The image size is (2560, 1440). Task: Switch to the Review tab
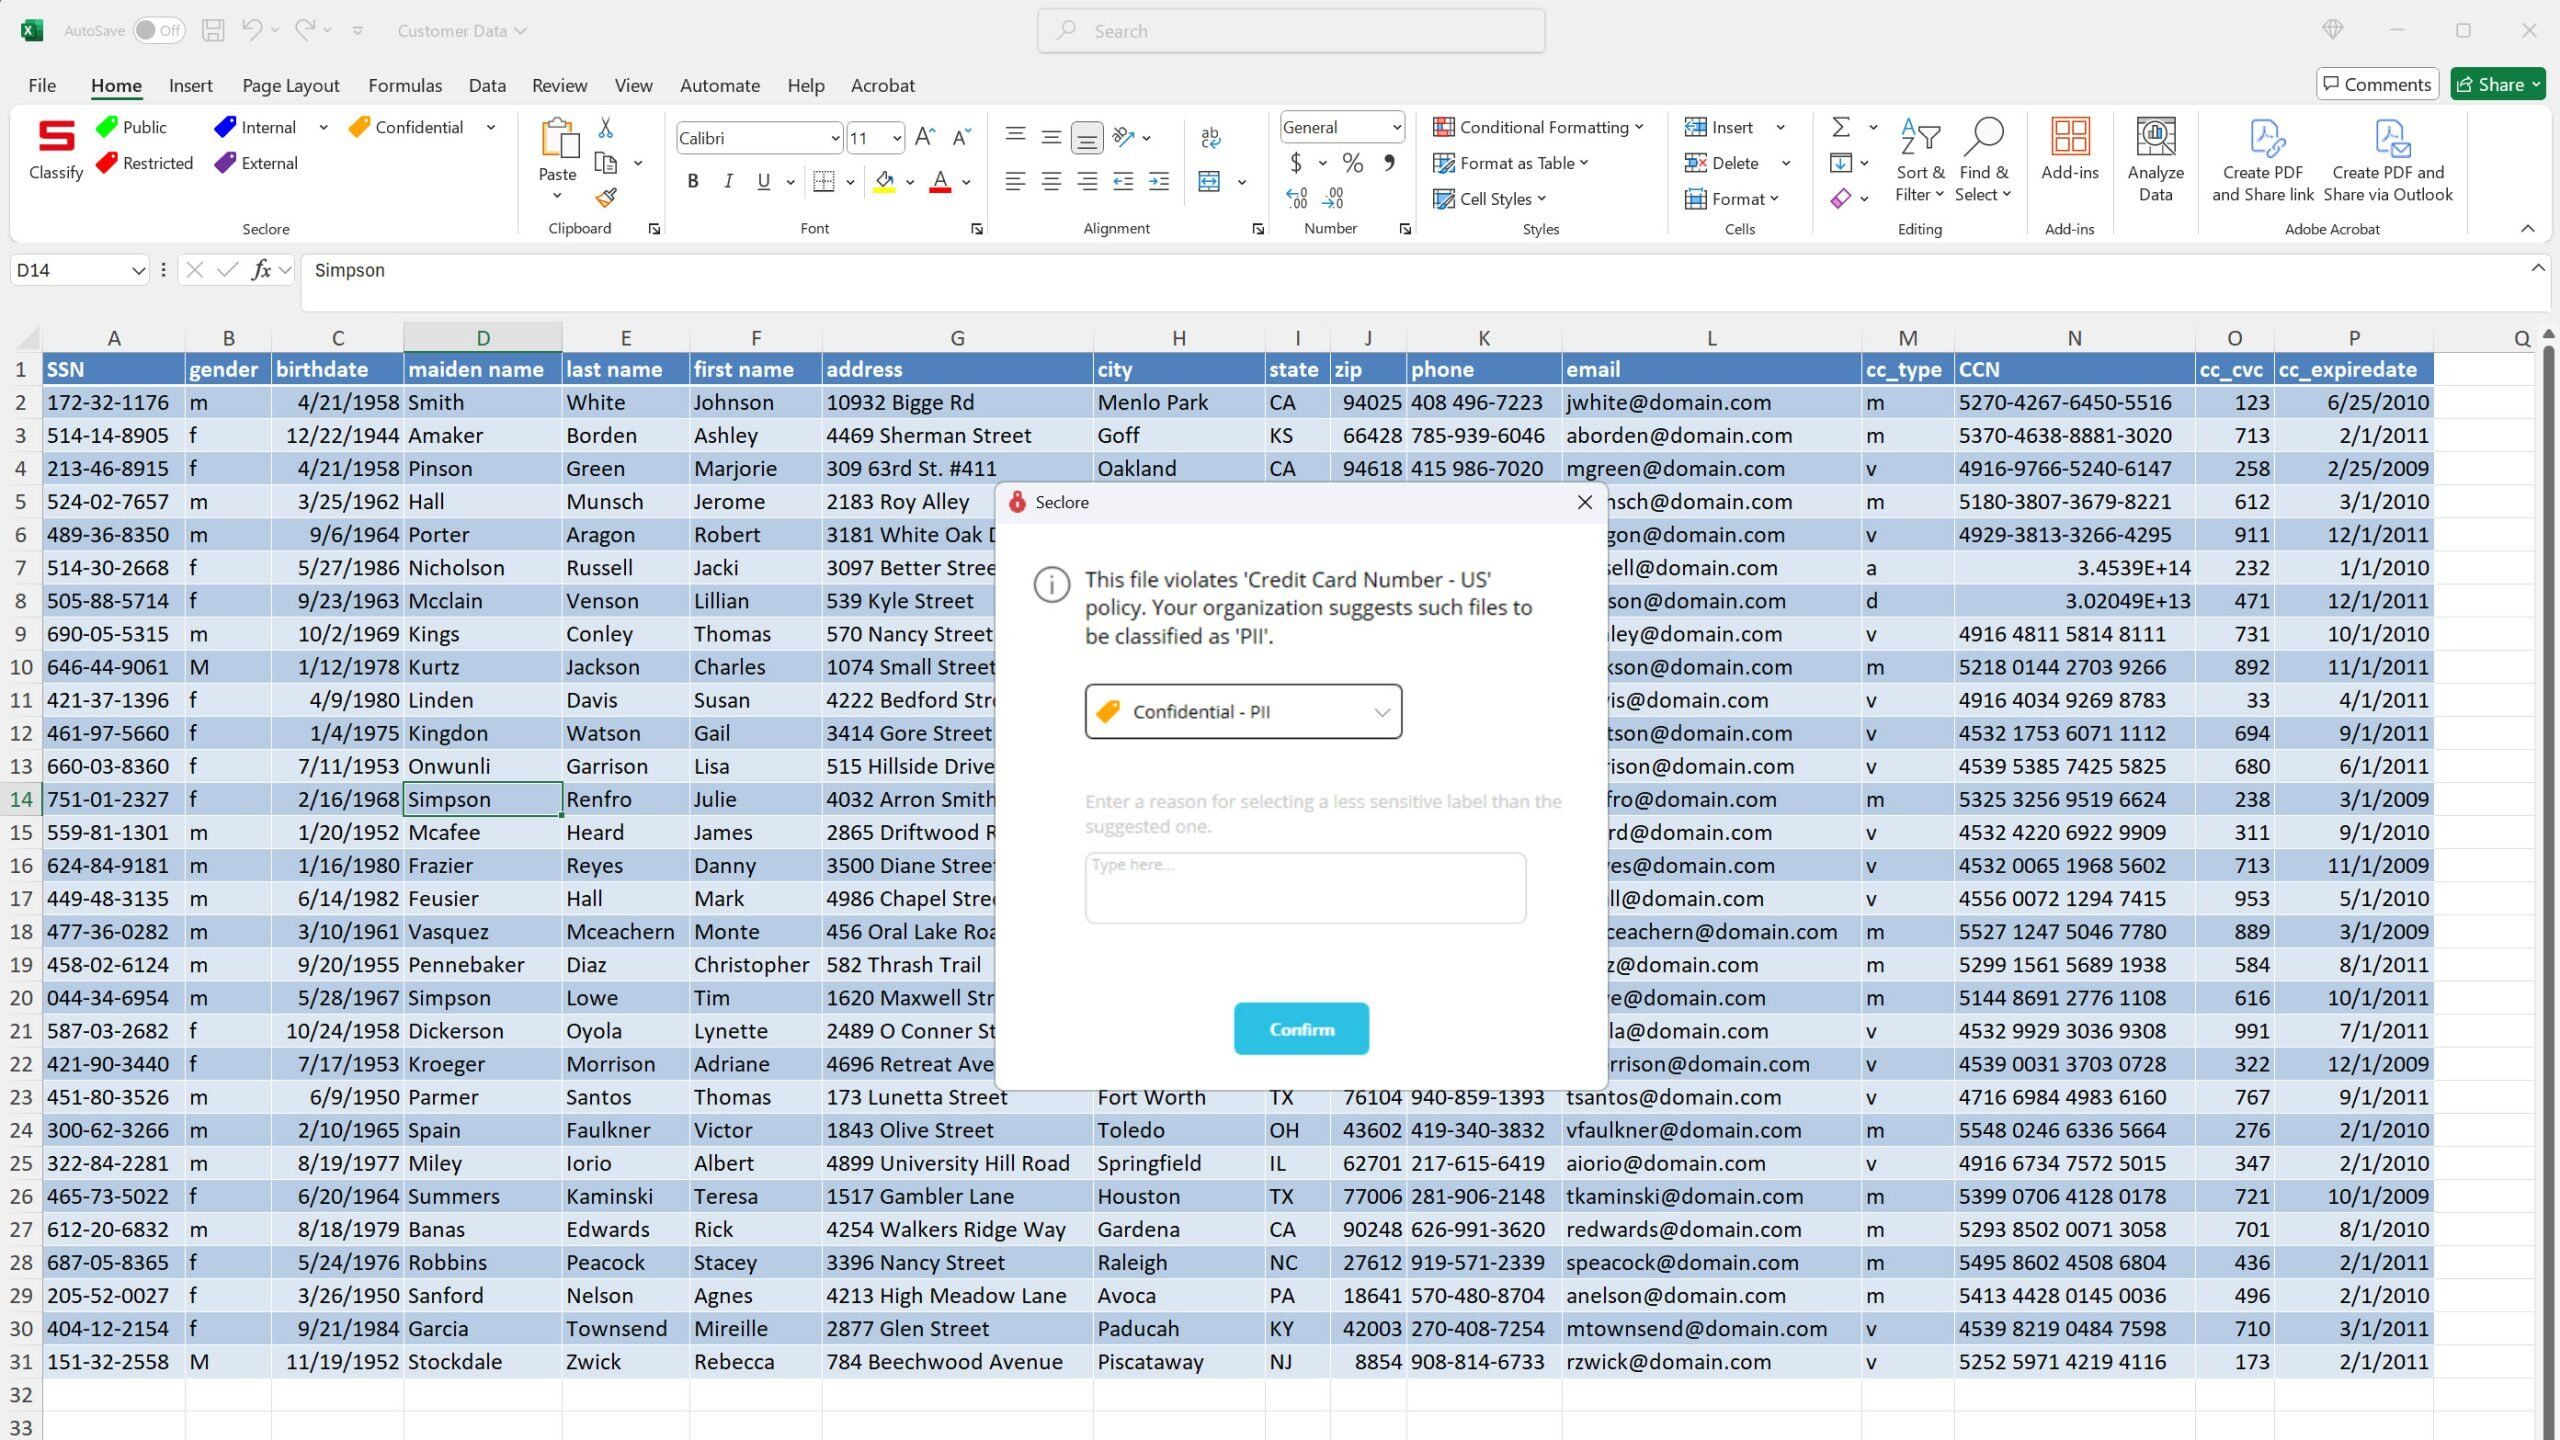[x=559, y=85]
